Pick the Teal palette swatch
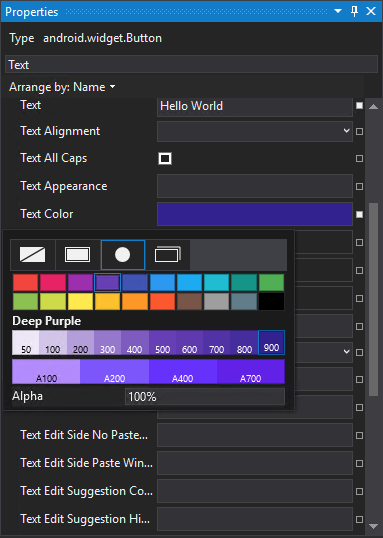383x538 pixels. coord(244,282)
